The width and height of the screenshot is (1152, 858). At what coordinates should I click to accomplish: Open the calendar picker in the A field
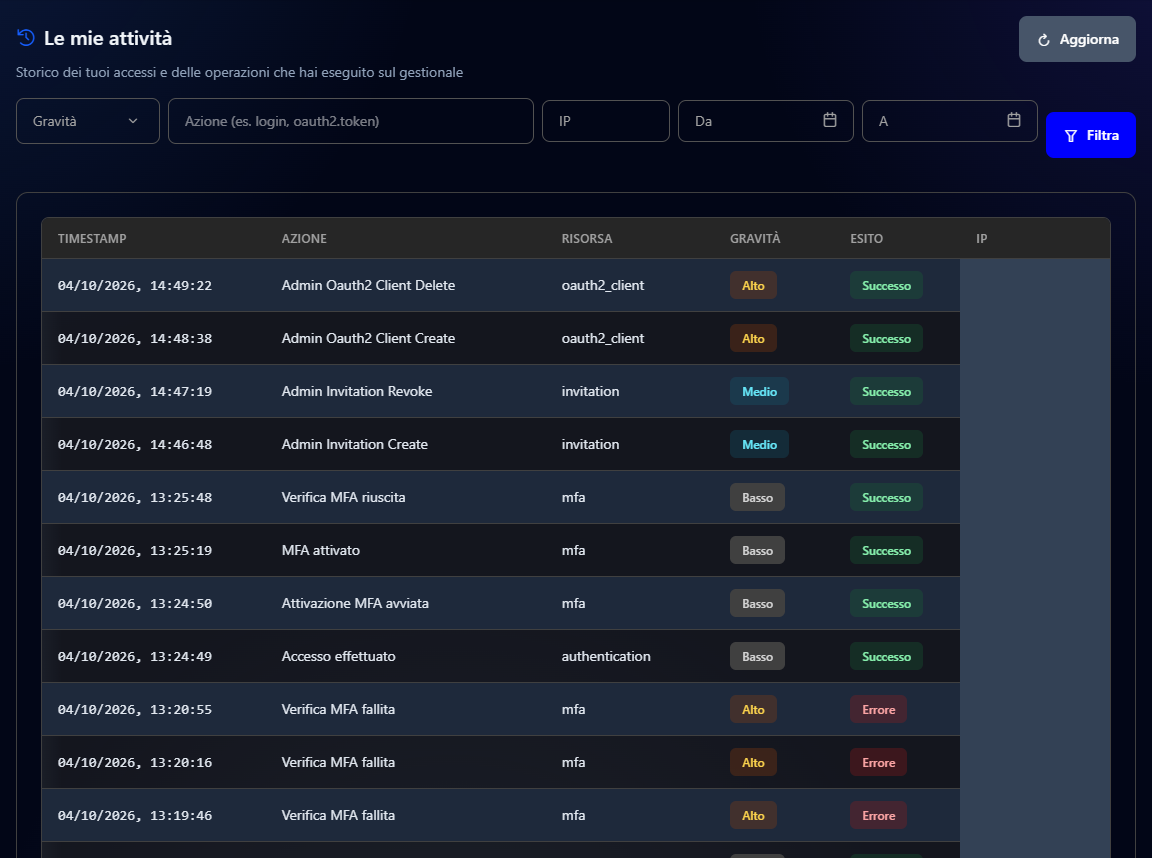point(1013,120)
